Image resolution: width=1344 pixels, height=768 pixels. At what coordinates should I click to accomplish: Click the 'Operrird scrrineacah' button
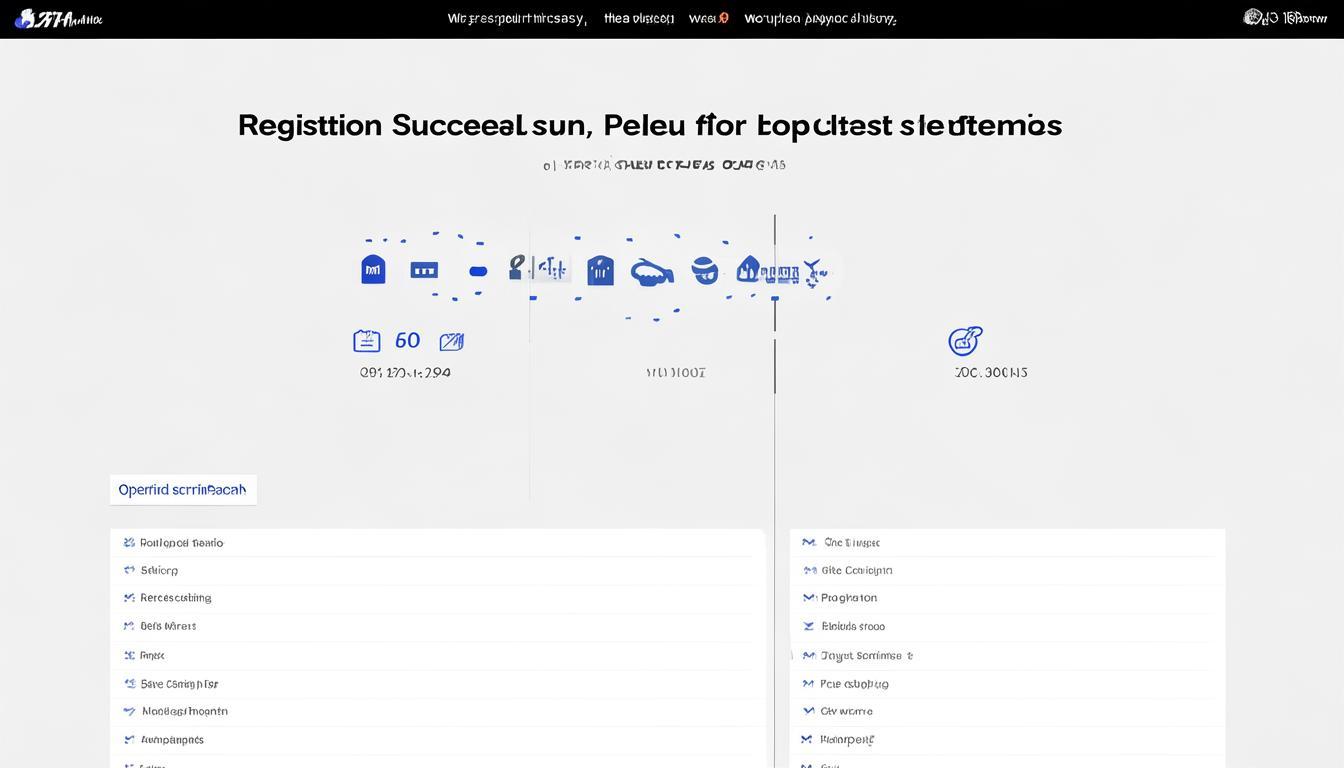click(x=183, y=490)
